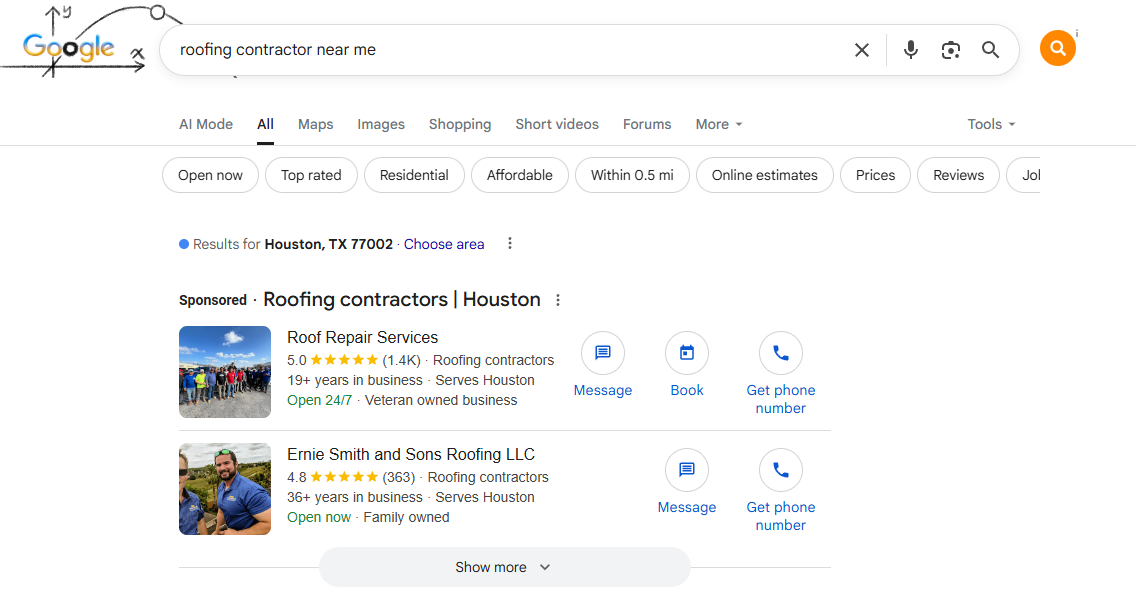Image resolution: width=1136 pixels, height=596 pixels.
Task: Get Ernie Smith and Sons phone number icon
Action: coord(781,470)
